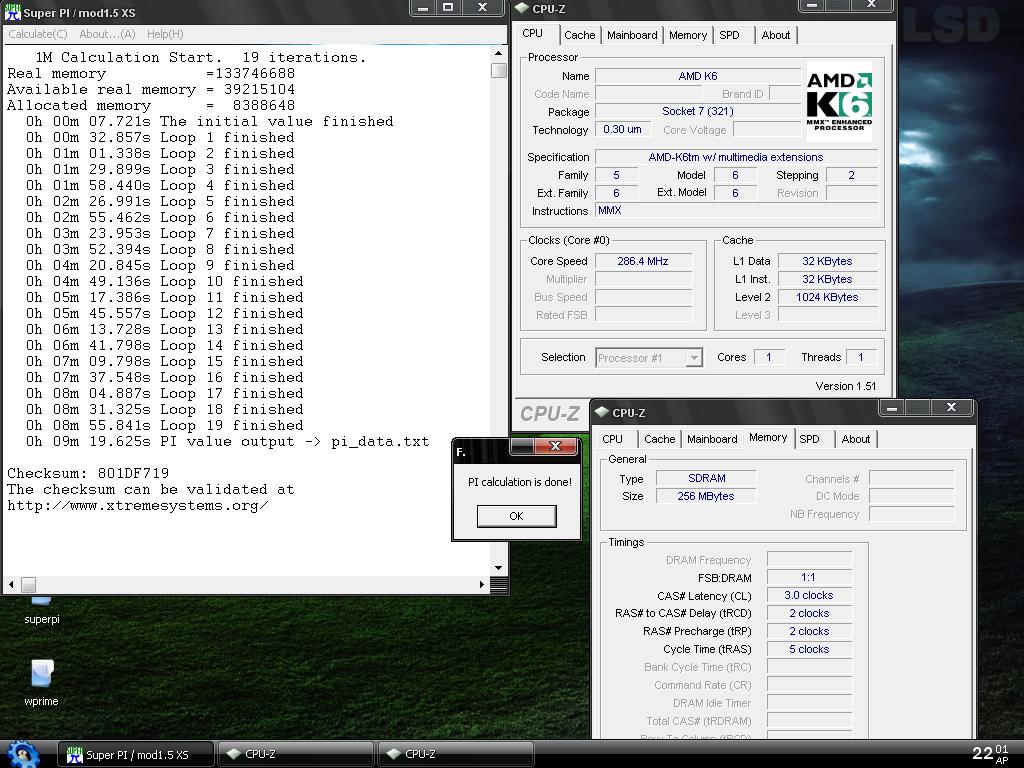Maximize the Super PI window
The image size is (1024, 768).
[448, 8]
